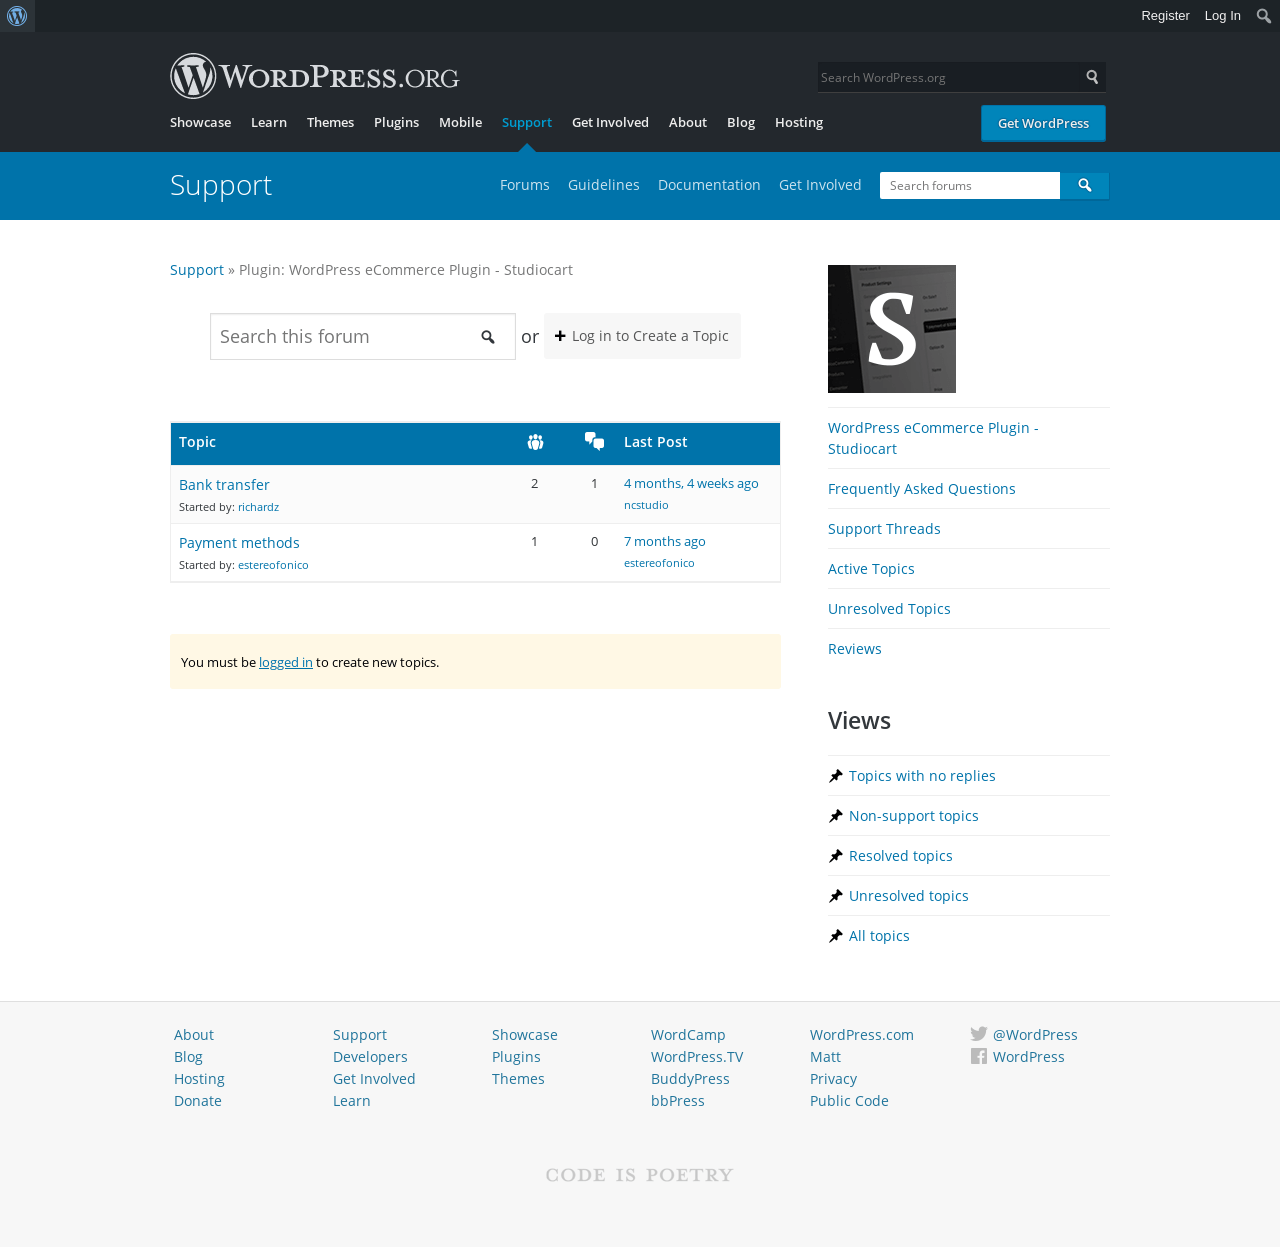Viewport: 1280px width, 1247px height.
Task: Click the Get WordPress button
Action: 1043,124
